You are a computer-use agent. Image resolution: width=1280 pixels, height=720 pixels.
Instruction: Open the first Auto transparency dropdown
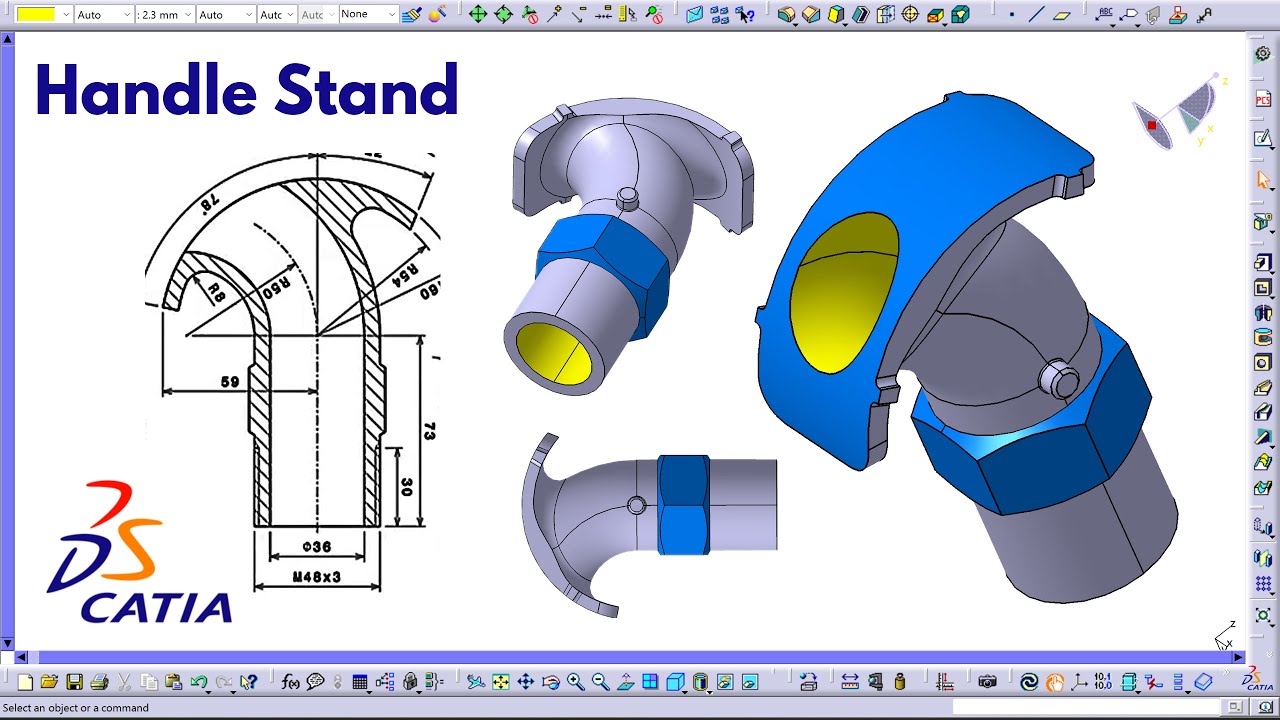tap(126, 15)
